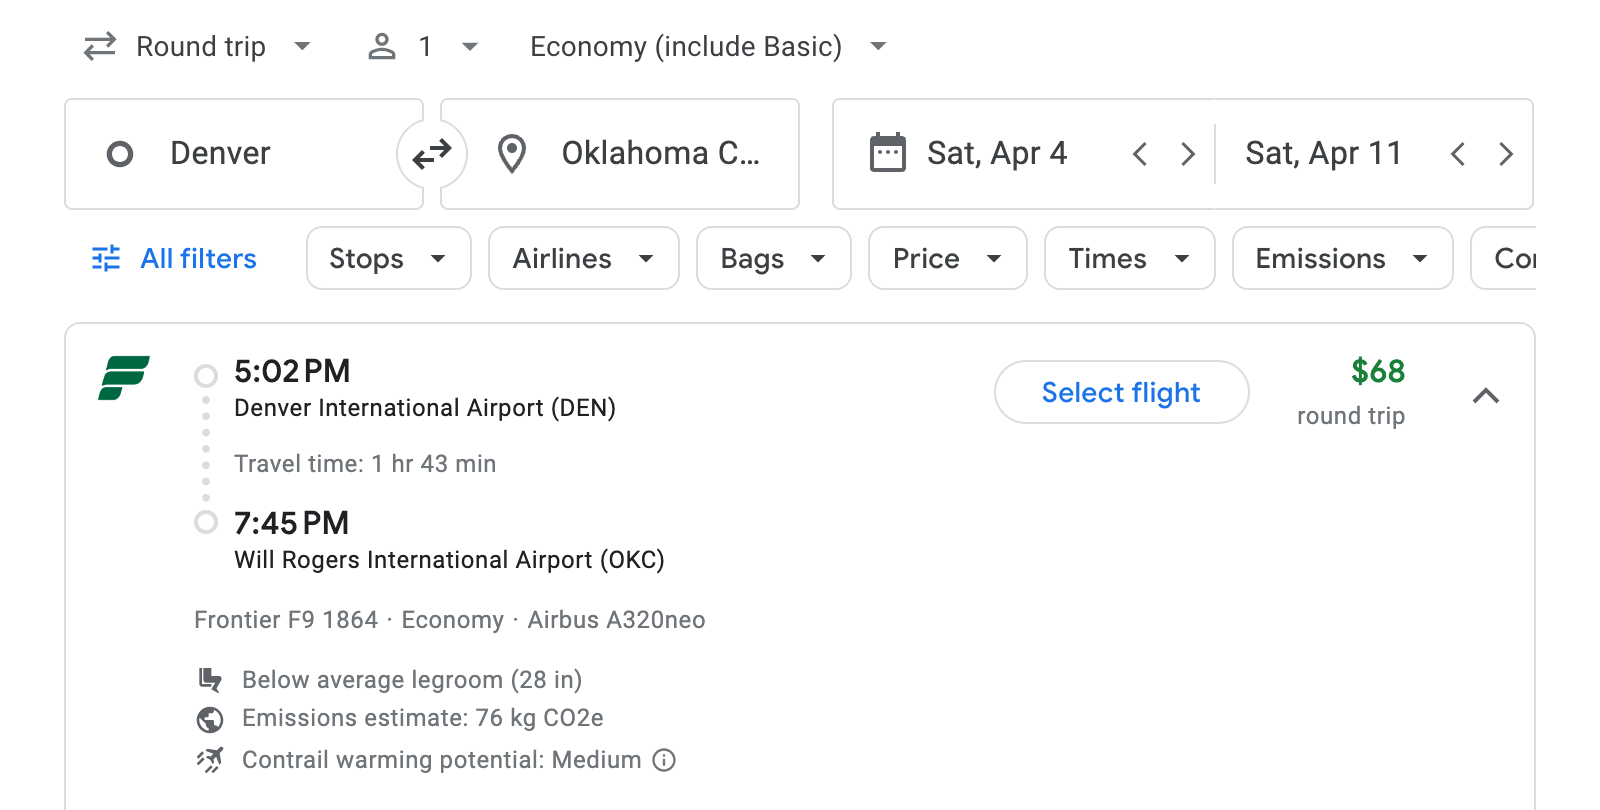This screenshot has width=1600, height=810.
Task: Open the Airlines filter dropdown
Action: [x=583, y=258]
